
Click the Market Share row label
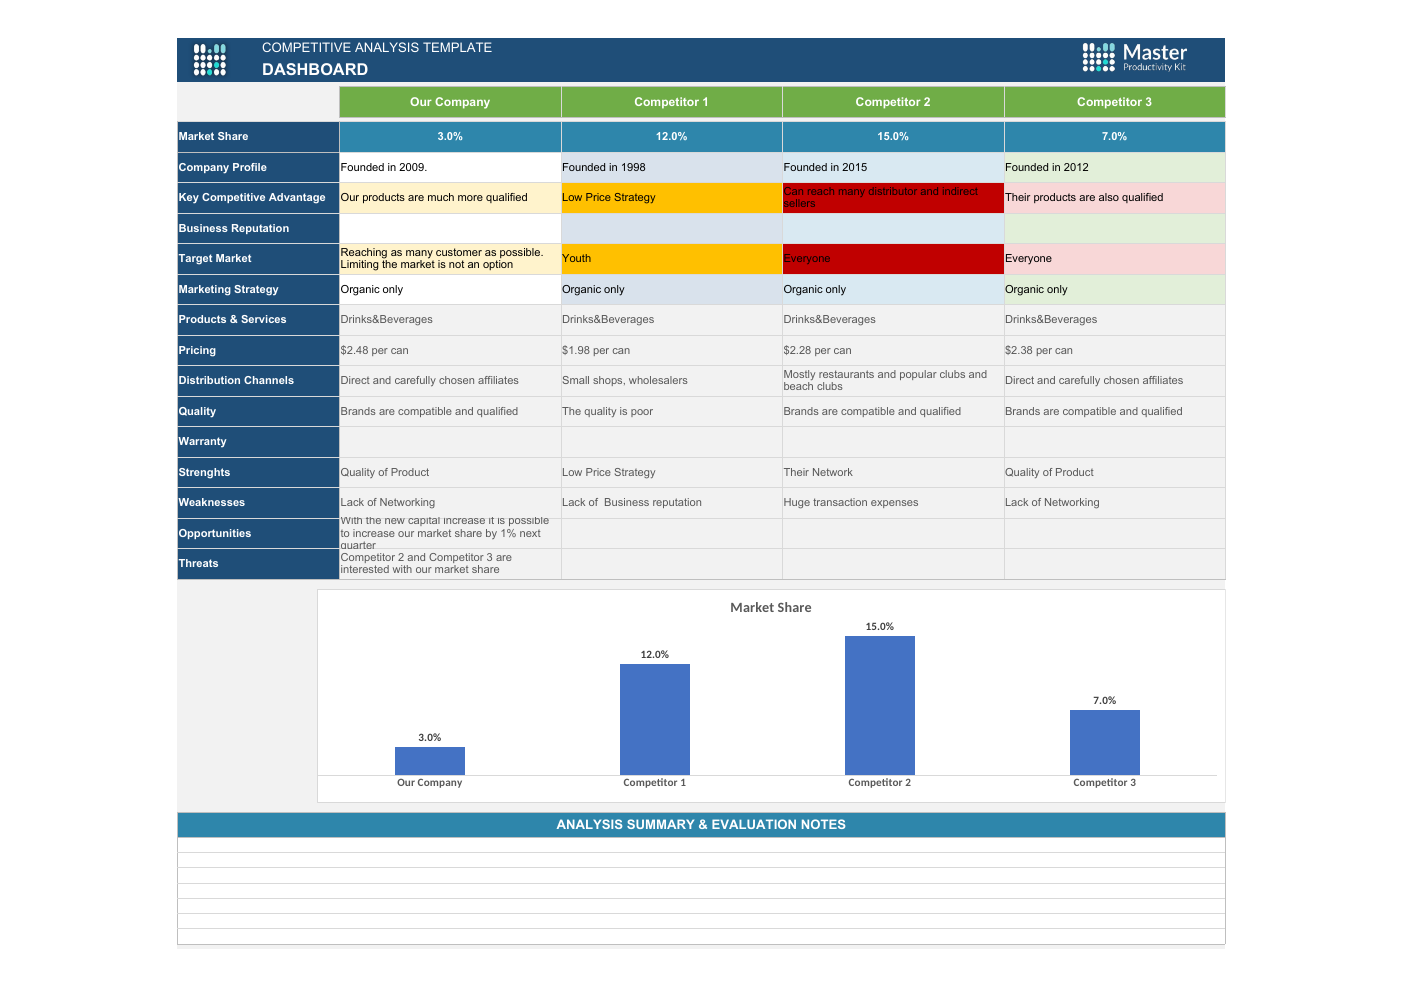click(x=258, y=137)
